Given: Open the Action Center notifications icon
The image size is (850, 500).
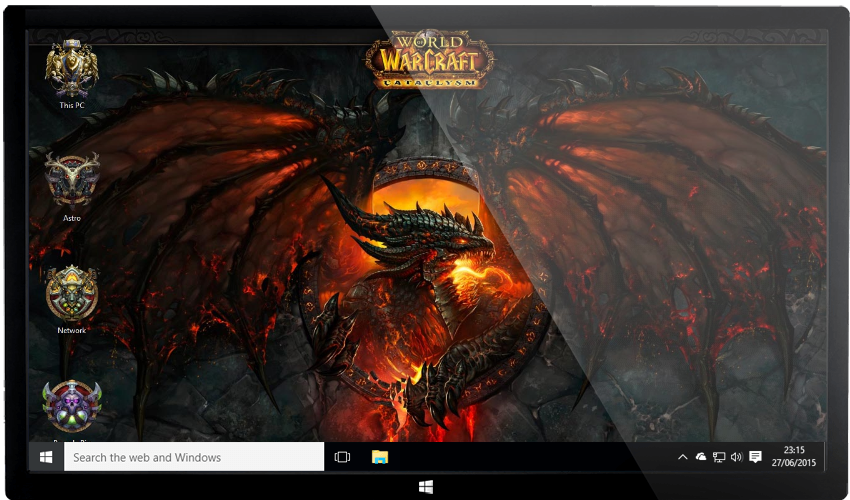Looking at the screenshot, I should tap(755, 457).
